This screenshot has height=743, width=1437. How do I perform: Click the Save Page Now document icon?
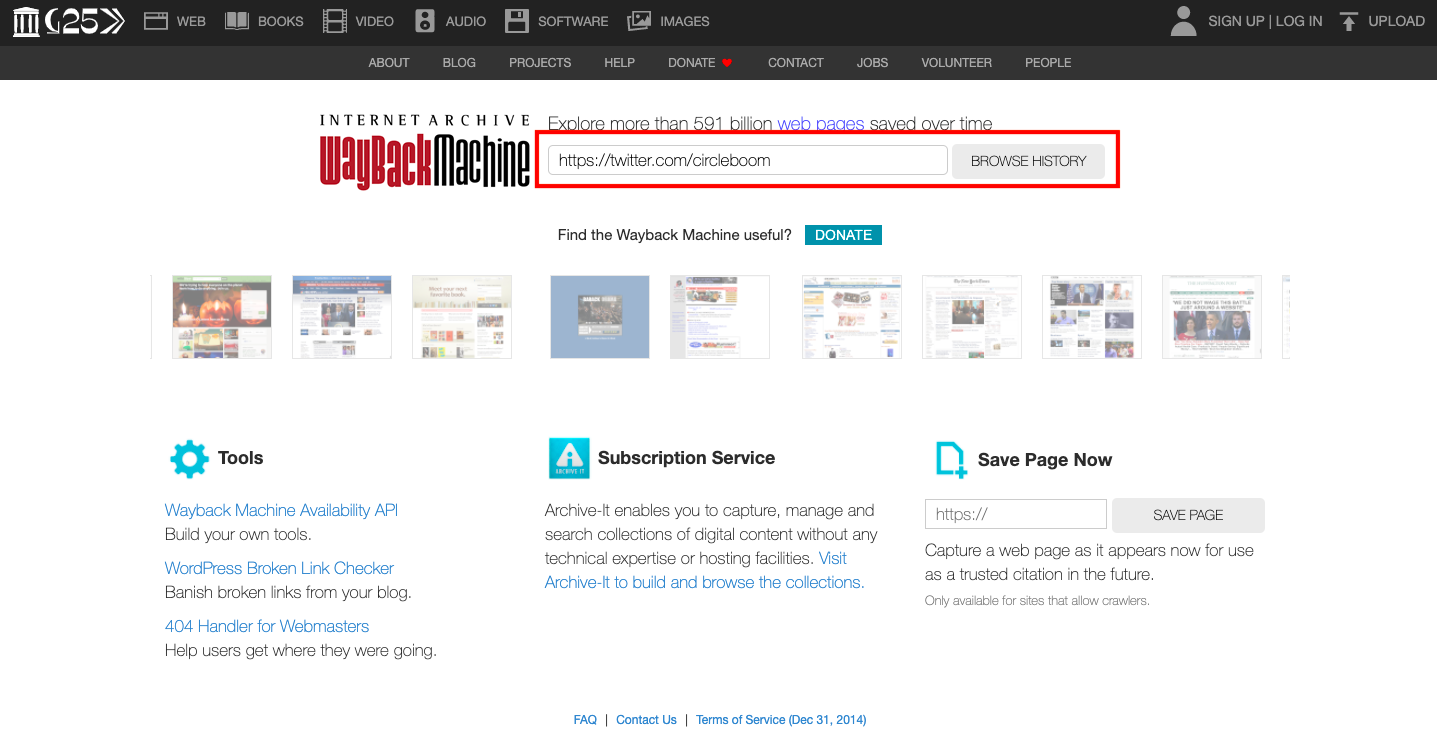click(951, 460)
